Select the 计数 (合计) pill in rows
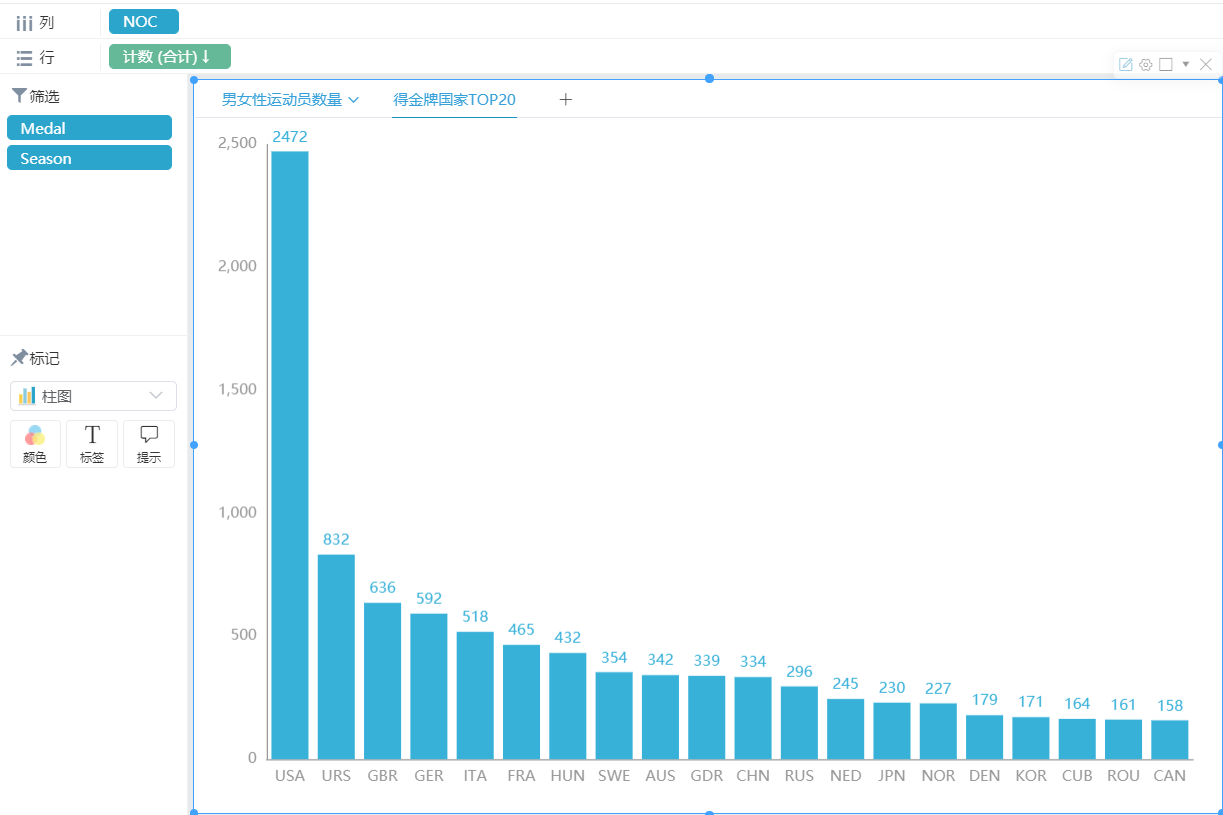Viewport: 1223px width, 815px height. 170,57
